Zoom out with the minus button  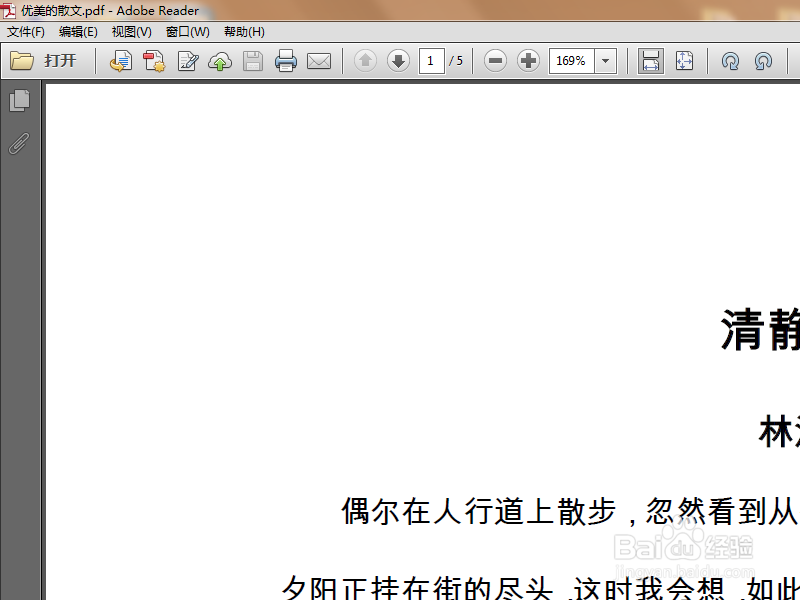pyautogui.click(x=495, y=61)
